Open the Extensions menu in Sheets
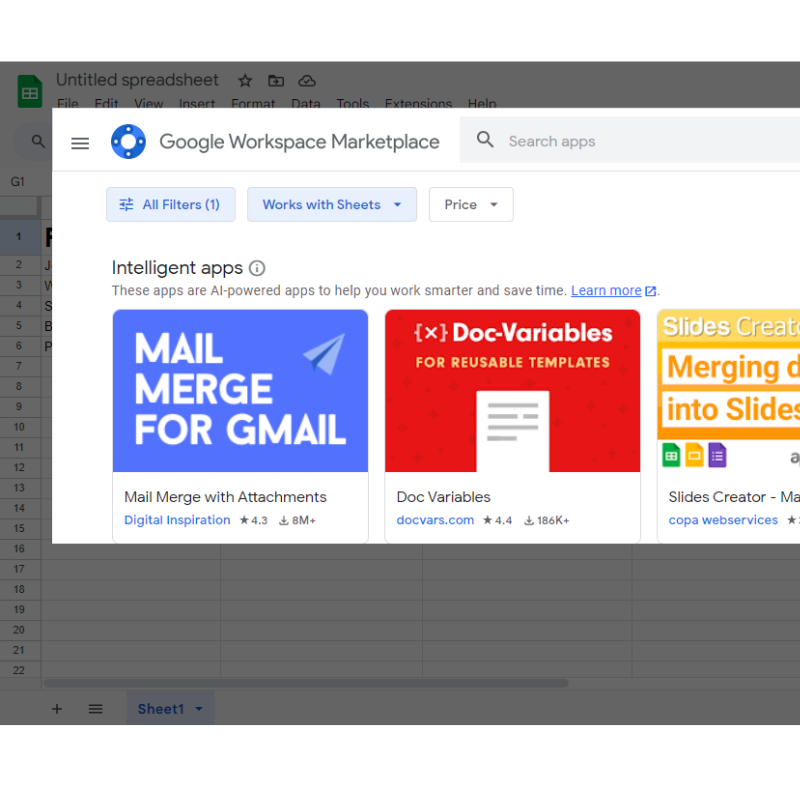 (x=418, y=104)
